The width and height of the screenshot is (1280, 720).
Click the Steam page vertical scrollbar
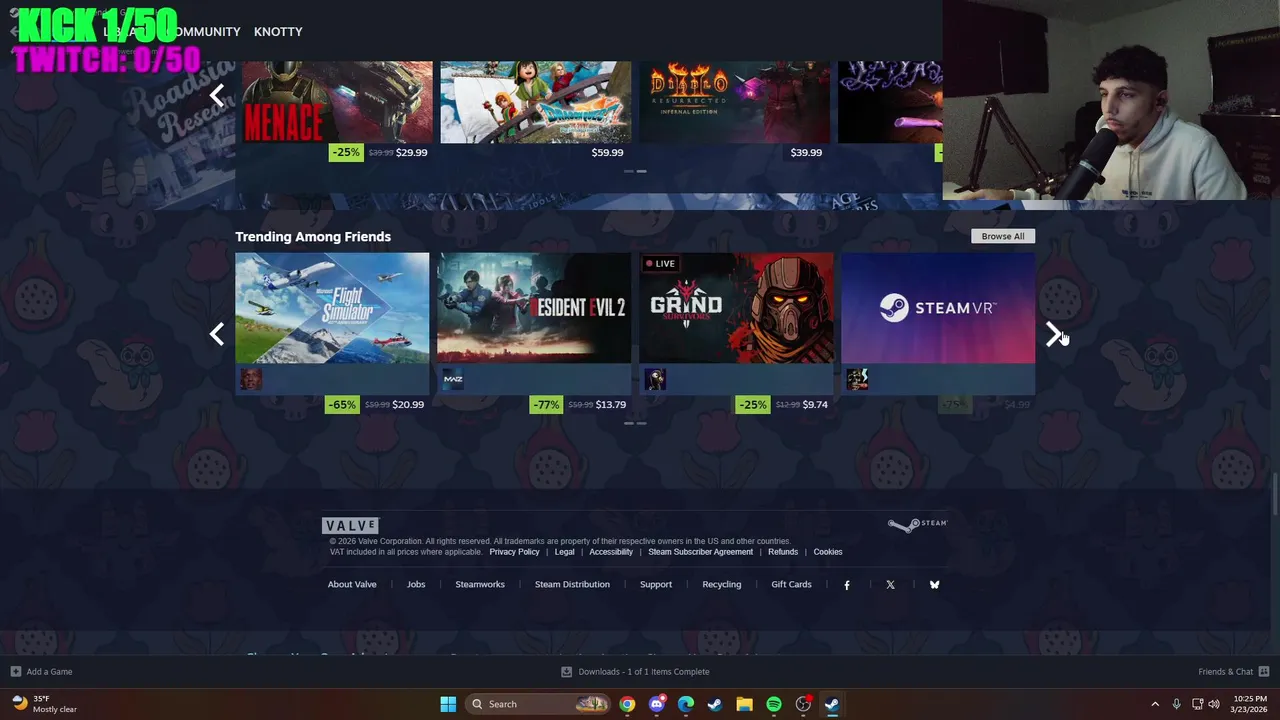[x=1275, y=495]
